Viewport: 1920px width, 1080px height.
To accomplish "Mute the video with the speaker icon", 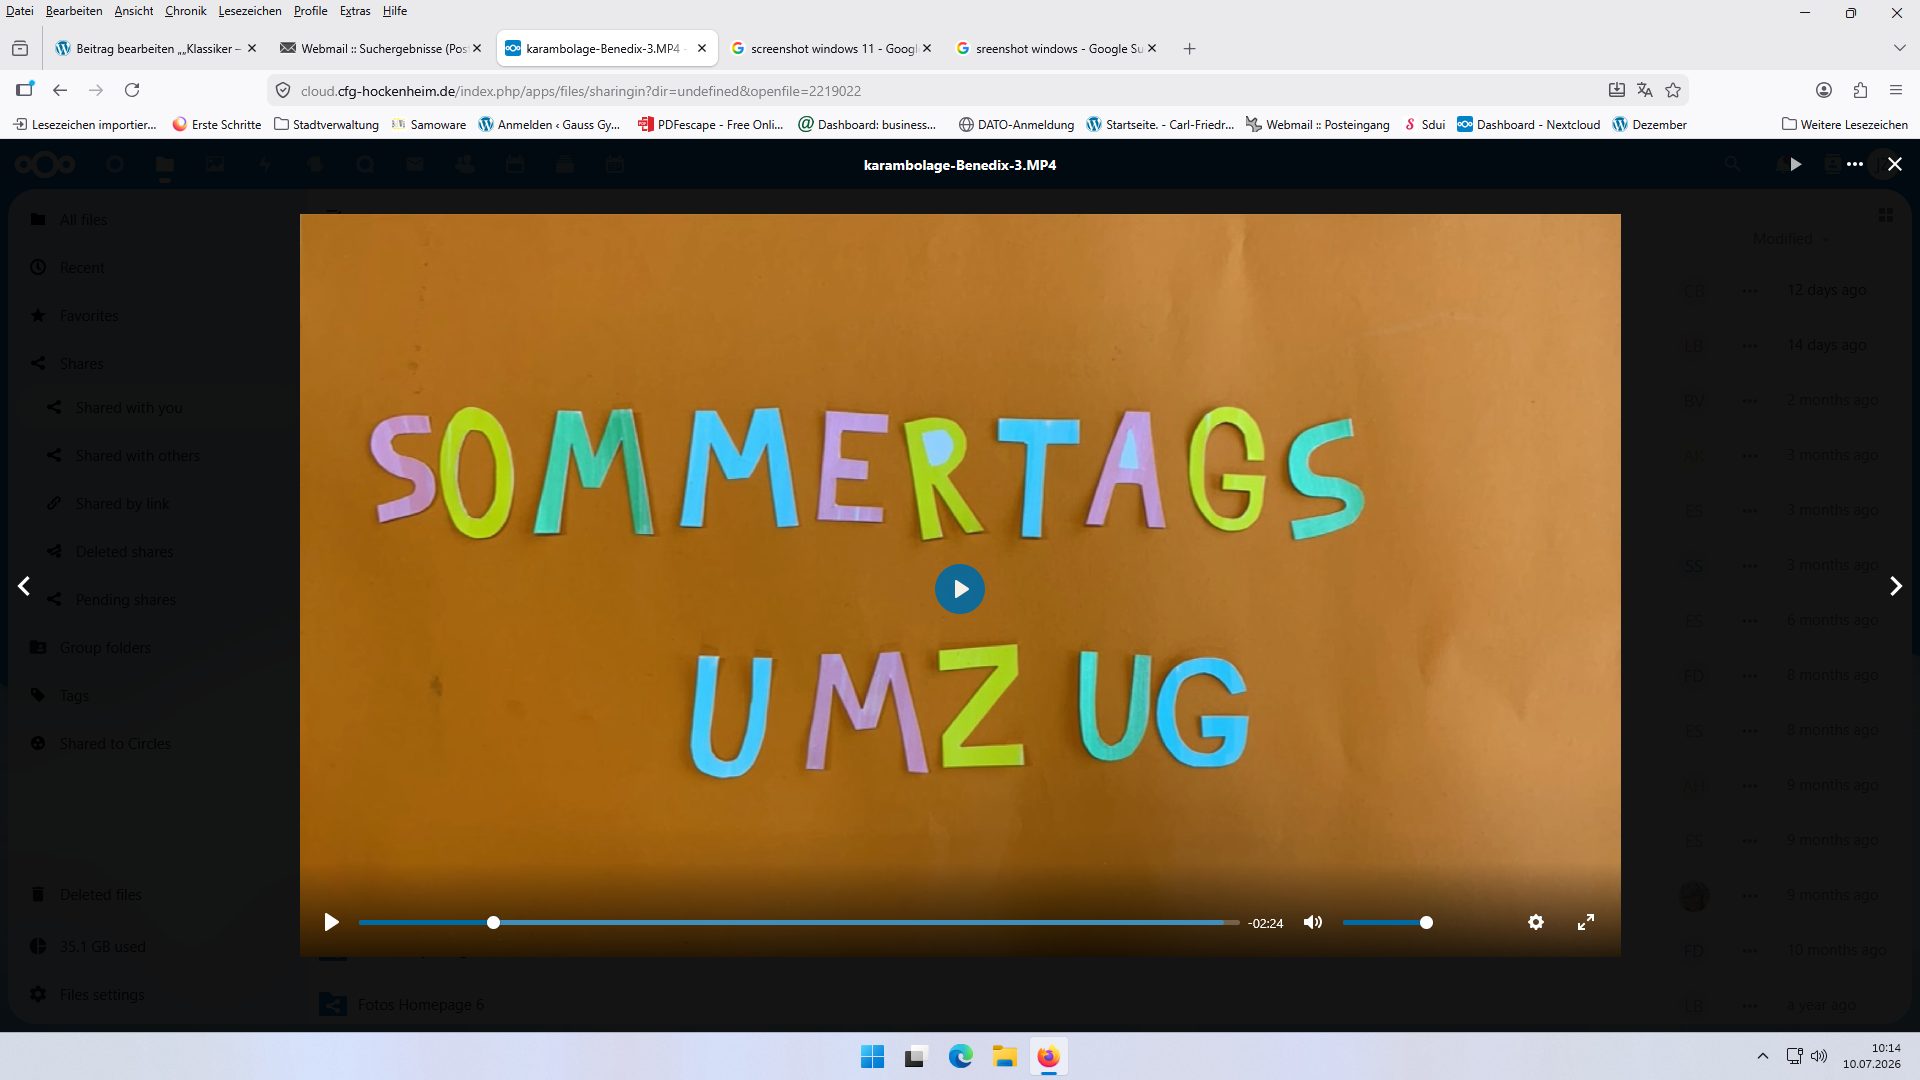I will (x=1313, y=922).
